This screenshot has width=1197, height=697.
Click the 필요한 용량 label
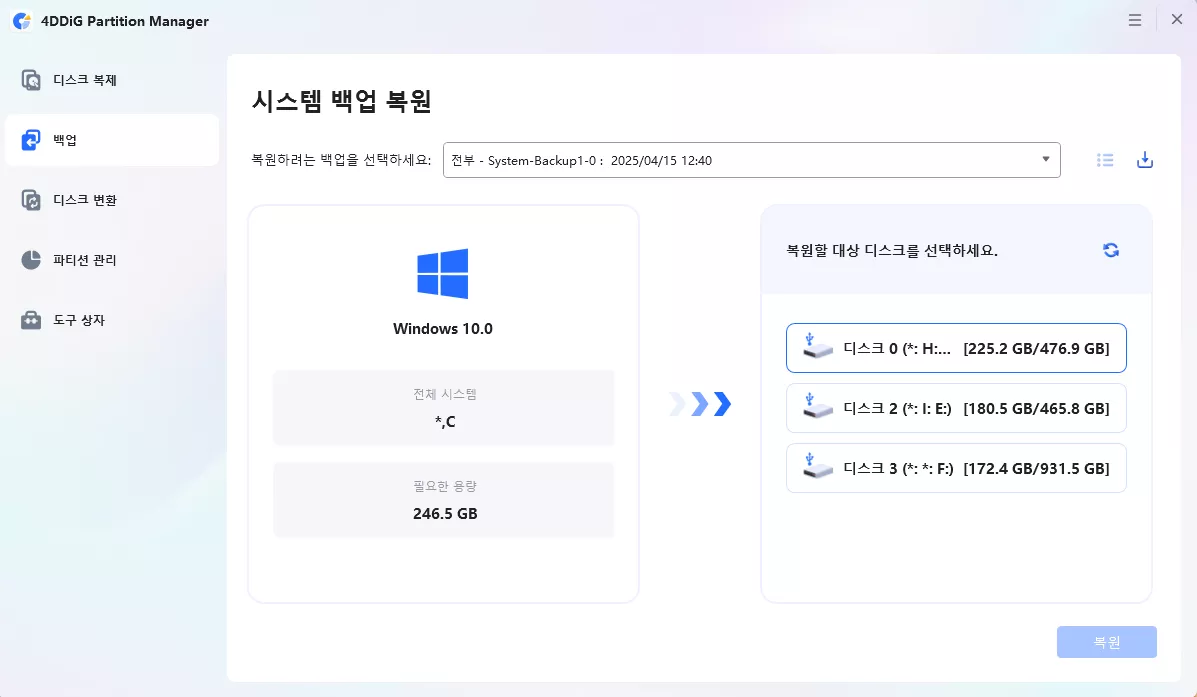tap(445, 486)
